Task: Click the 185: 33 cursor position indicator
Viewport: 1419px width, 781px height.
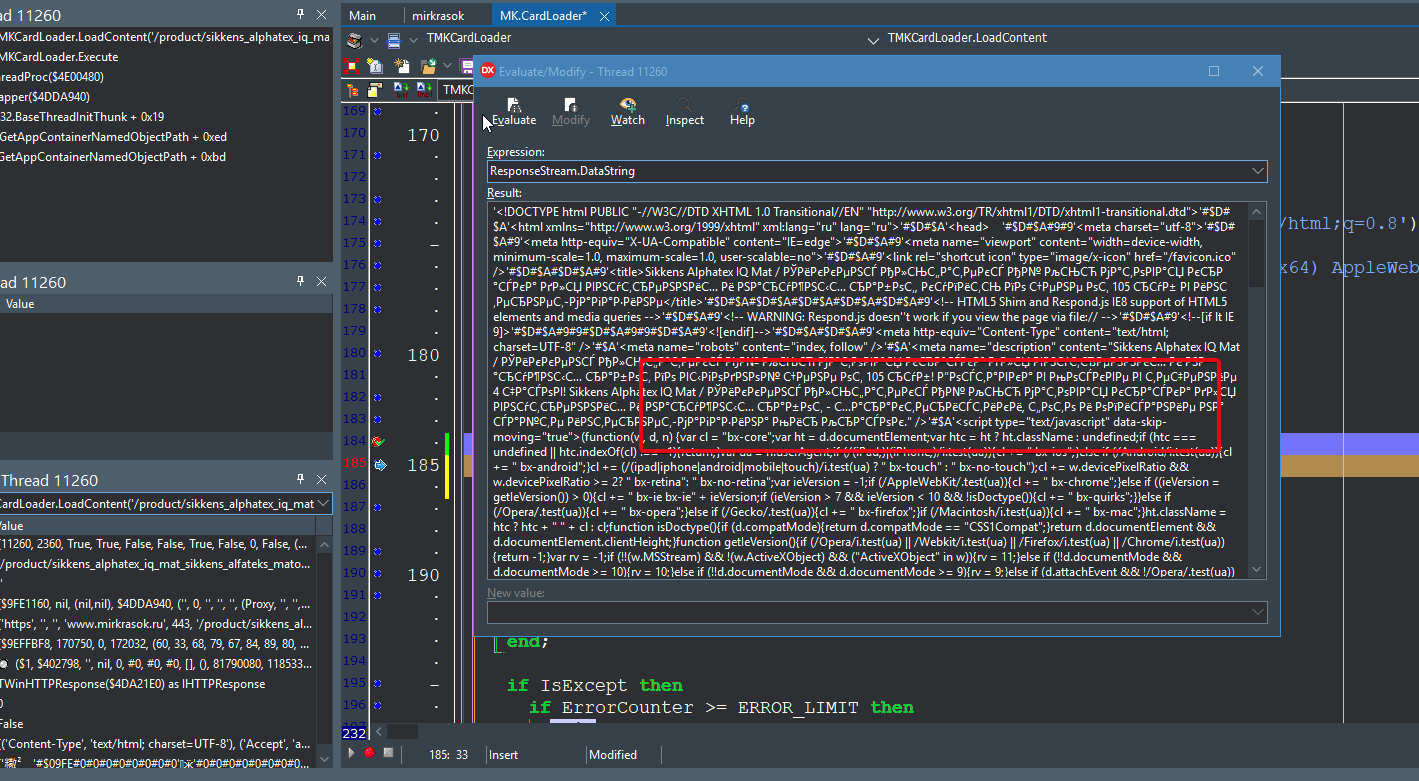Action: tap(449, 755)
